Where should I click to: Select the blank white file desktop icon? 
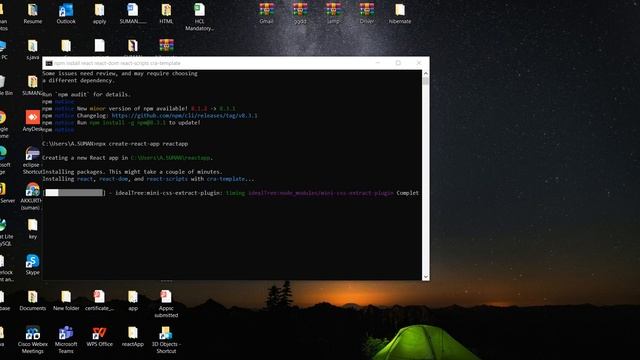99,46
